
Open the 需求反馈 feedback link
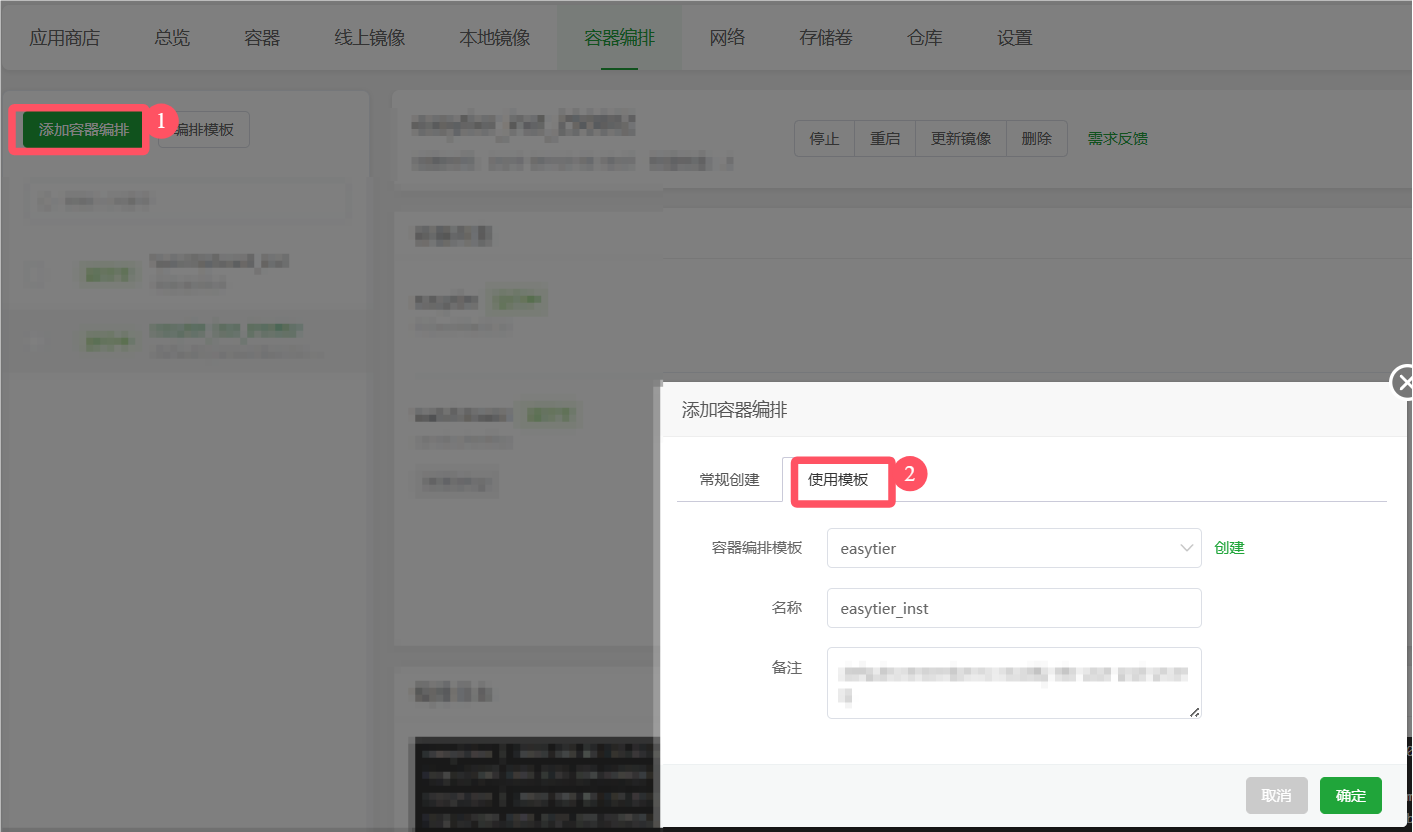click(1117, 138)
